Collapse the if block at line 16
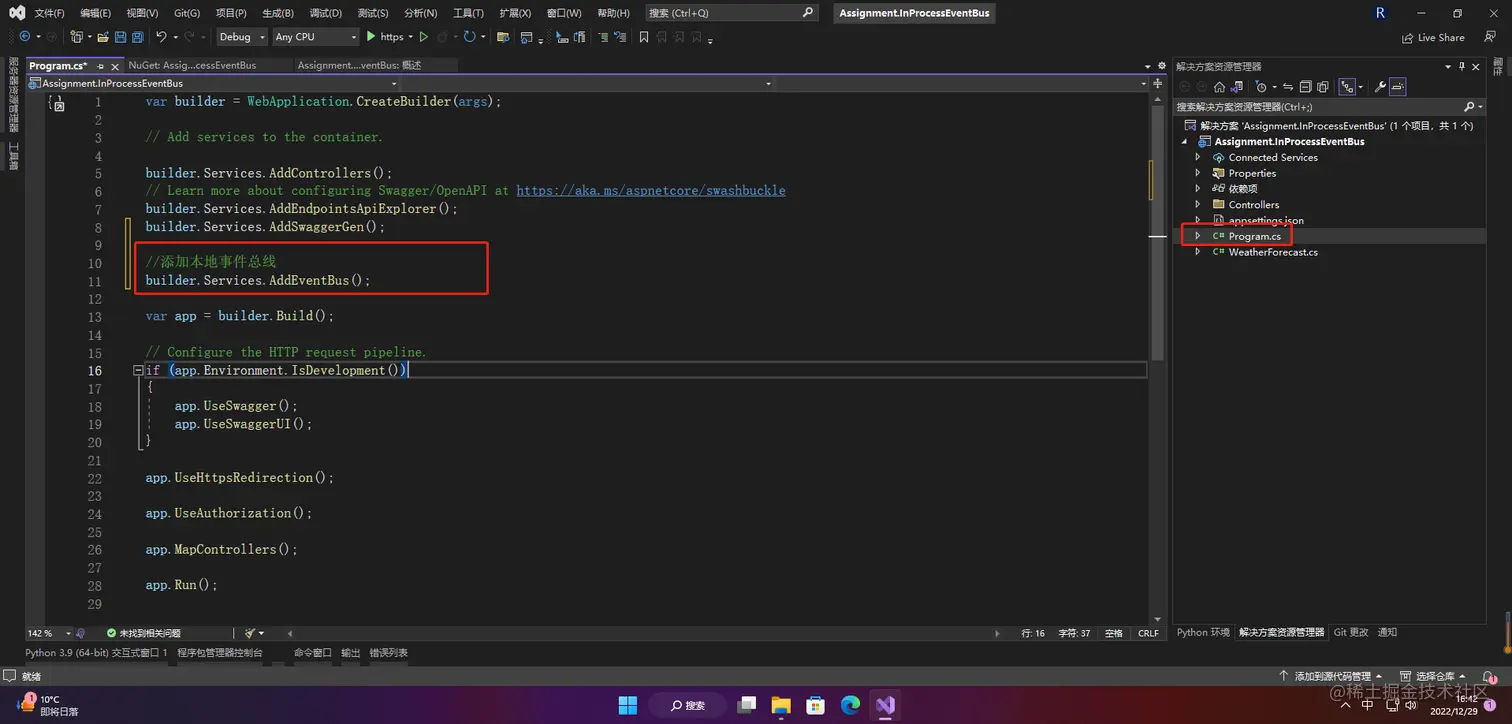Image resolution: width=1512 pixels, height=724 pixels. tap(138, 370)
